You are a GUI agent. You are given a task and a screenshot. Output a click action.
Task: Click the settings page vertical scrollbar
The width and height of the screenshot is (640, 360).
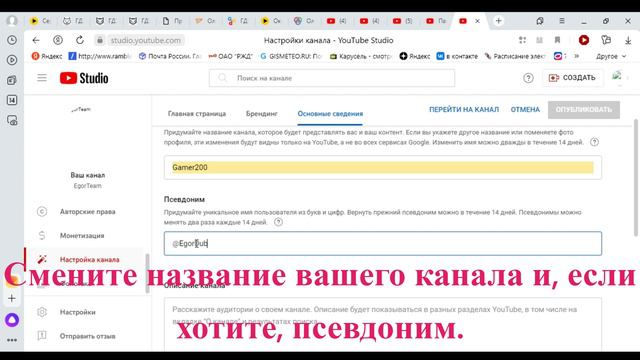pyautogui.click(x=636, y=178)
